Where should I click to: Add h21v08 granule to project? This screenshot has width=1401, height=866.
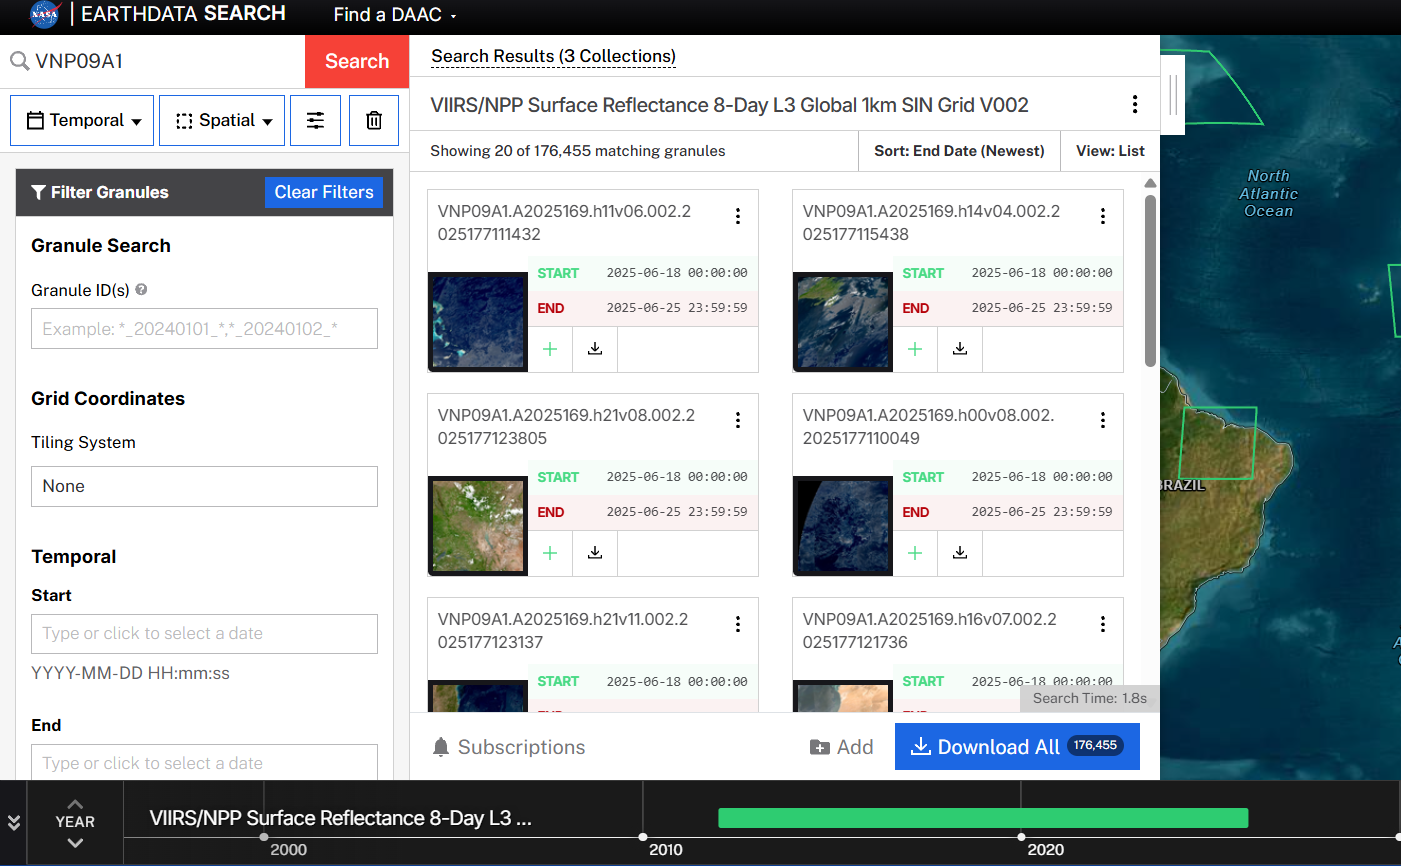click(x=550, y=553)
